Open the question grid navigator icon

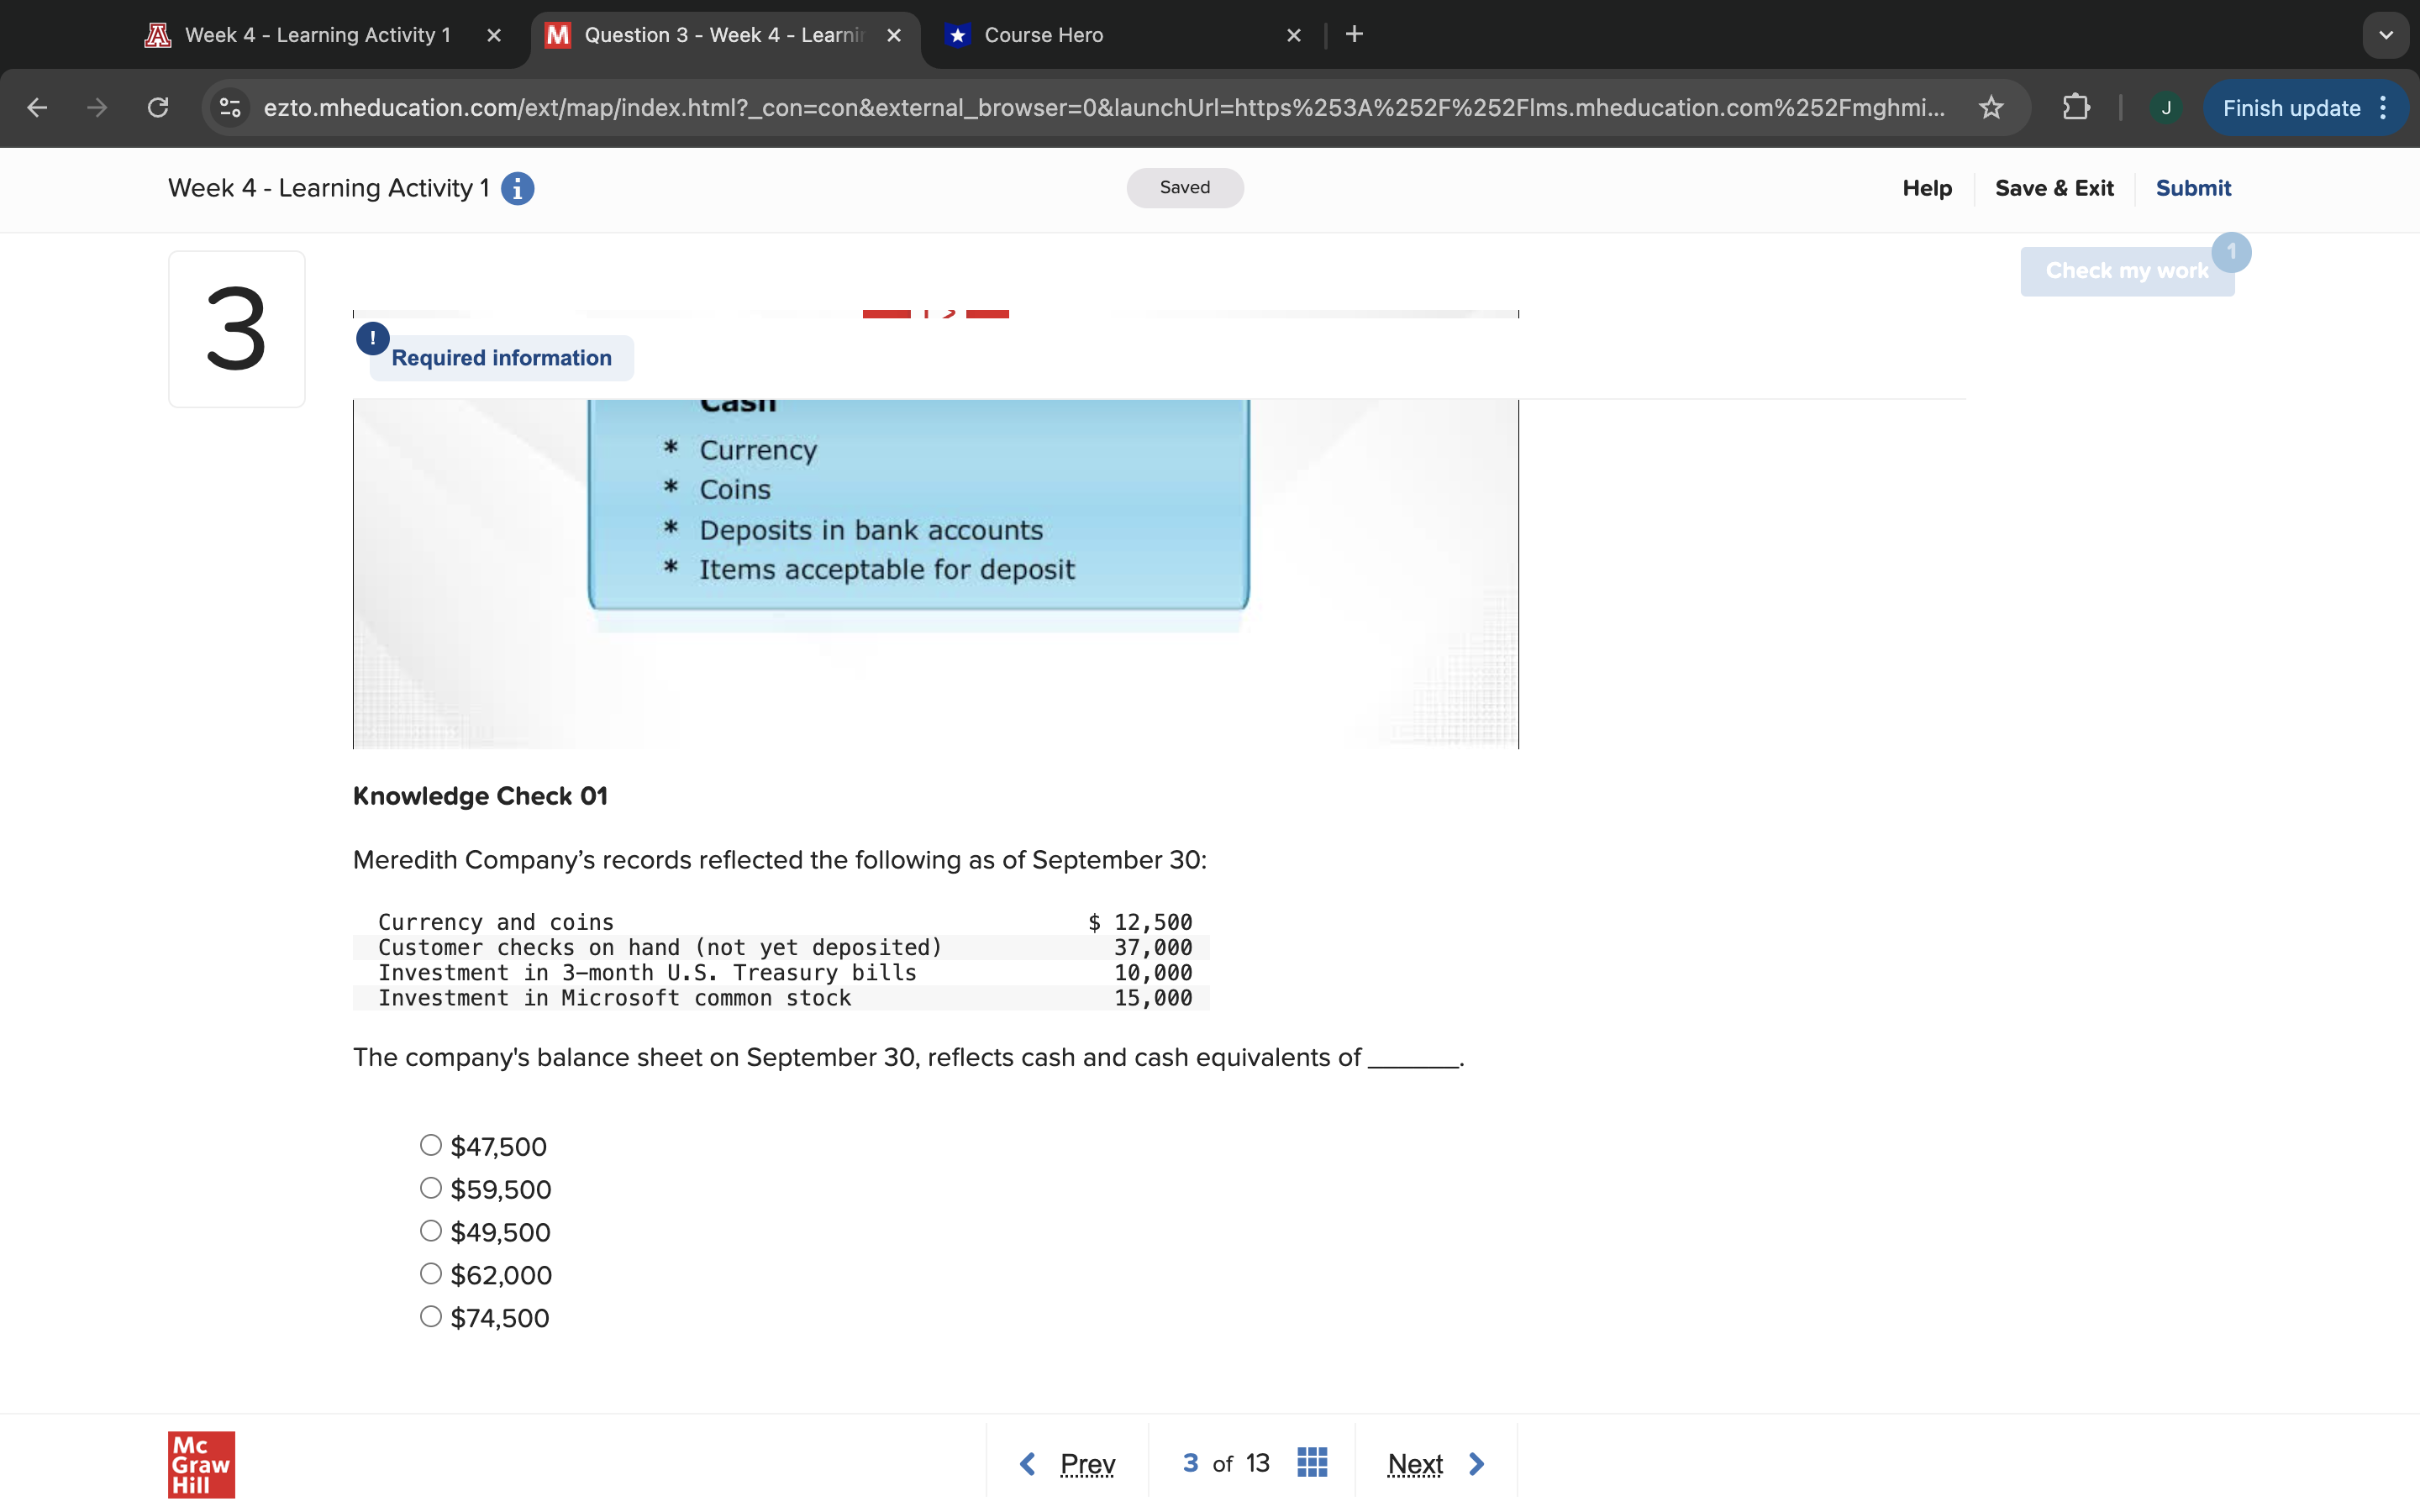click(1312, 1463)
